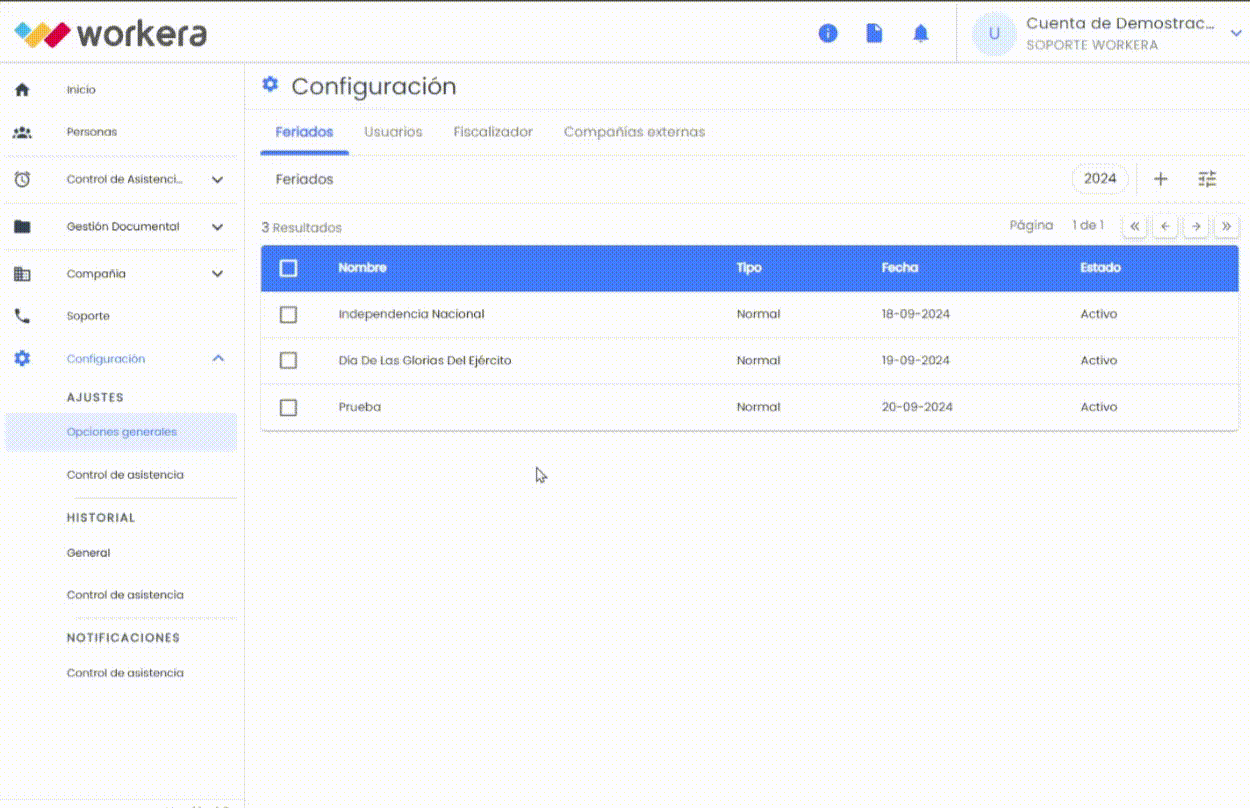This screenshot has height=808, width=1250.
Task: Switch to the Fiscalizador tab
Action: point(493,132)
